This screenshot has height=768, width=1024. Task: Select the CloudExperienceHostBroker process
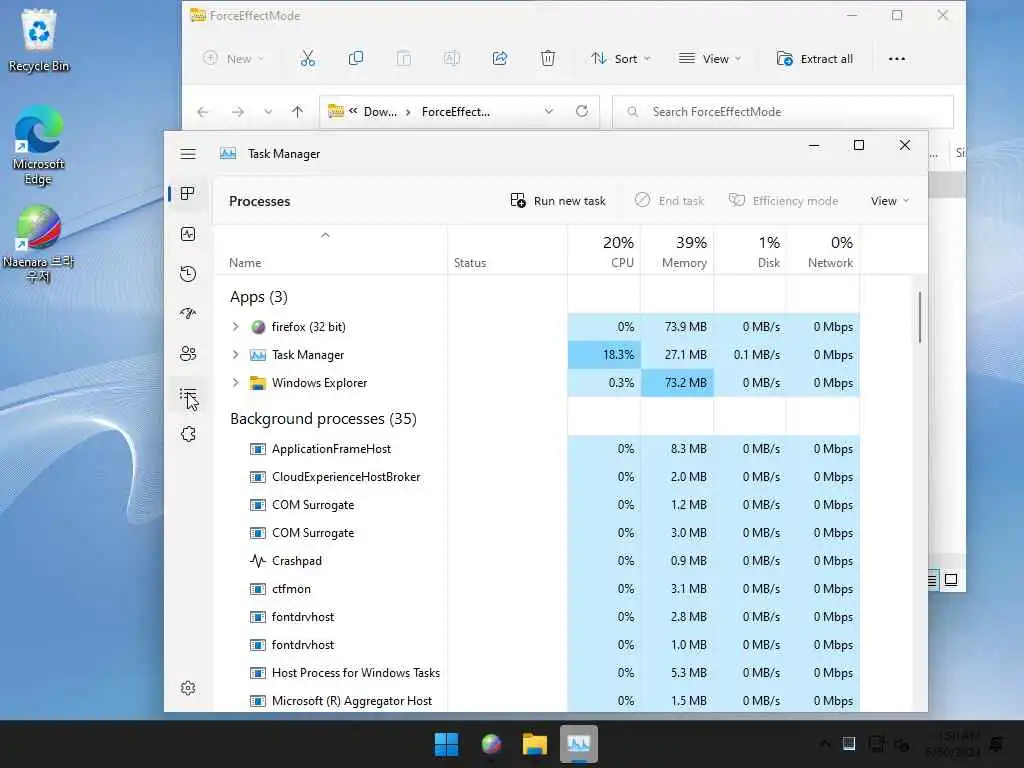coord(537,477)
